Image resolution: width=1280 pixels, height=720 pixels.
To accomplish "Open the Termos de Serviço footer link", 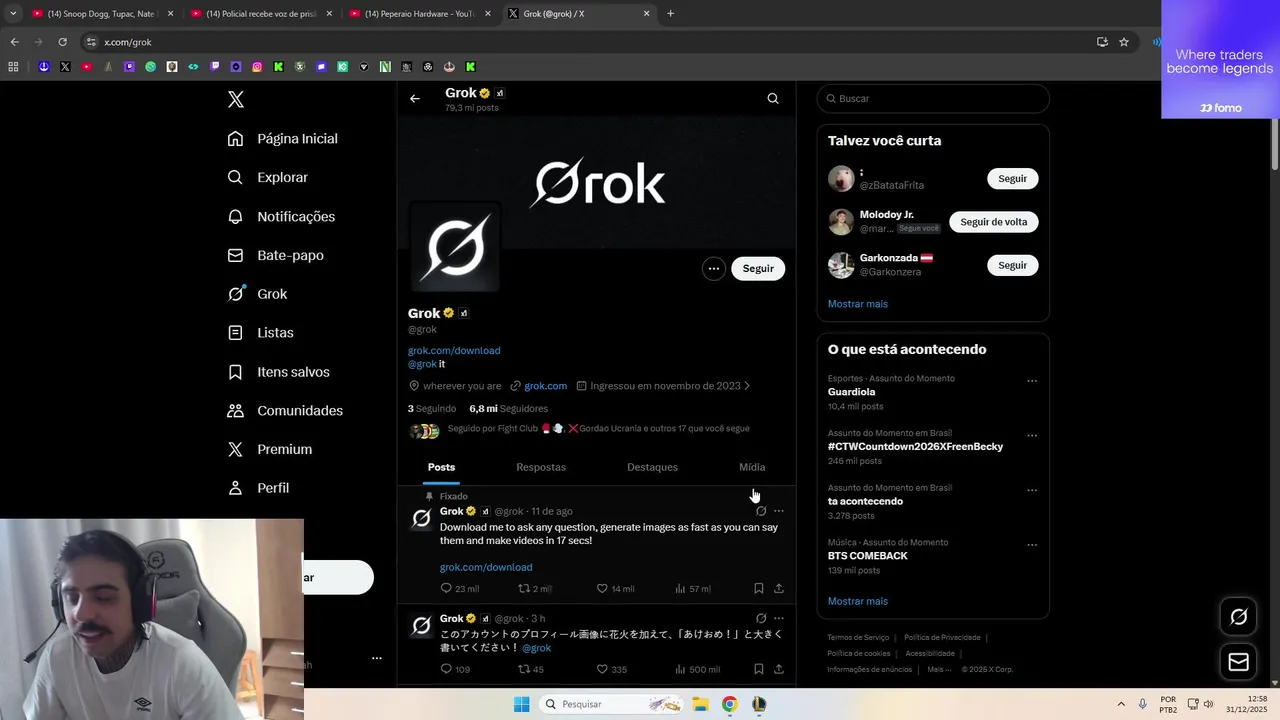I will [858, 637].
